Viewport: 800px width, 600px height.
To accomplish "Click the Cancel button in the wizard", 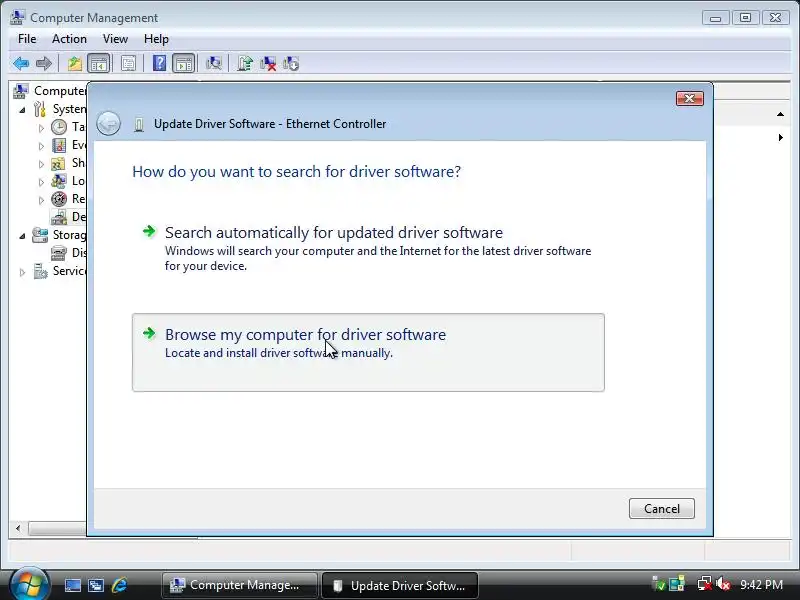I will (x=661, y=509).
